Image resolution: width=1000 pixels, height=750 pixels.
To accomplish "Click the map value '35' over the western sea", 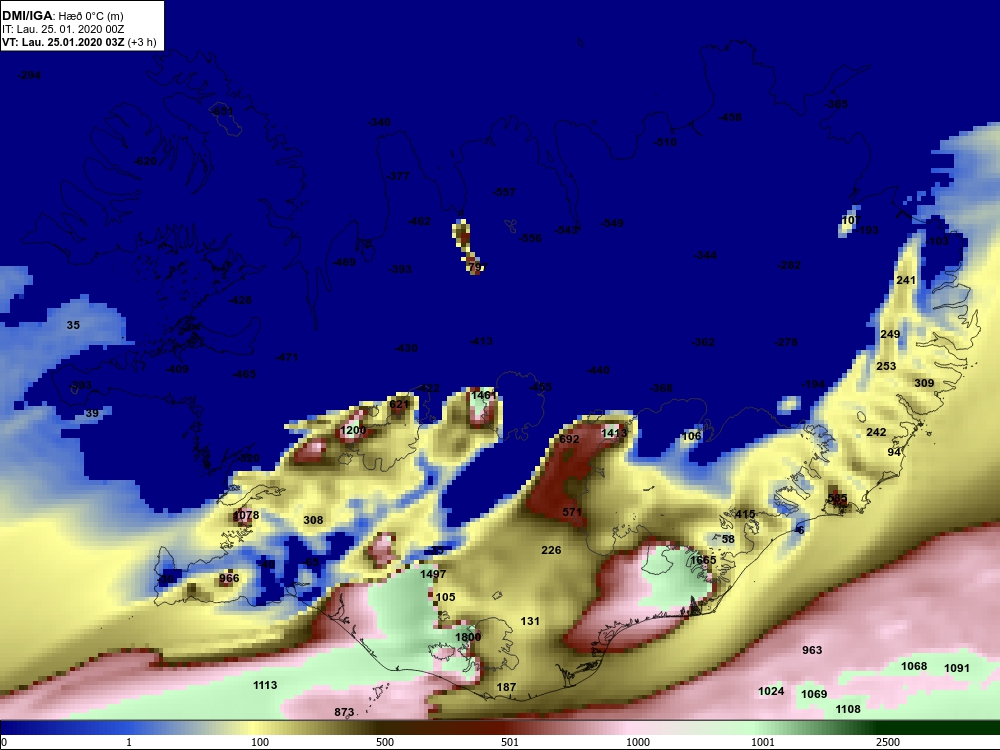I will 73,325.
